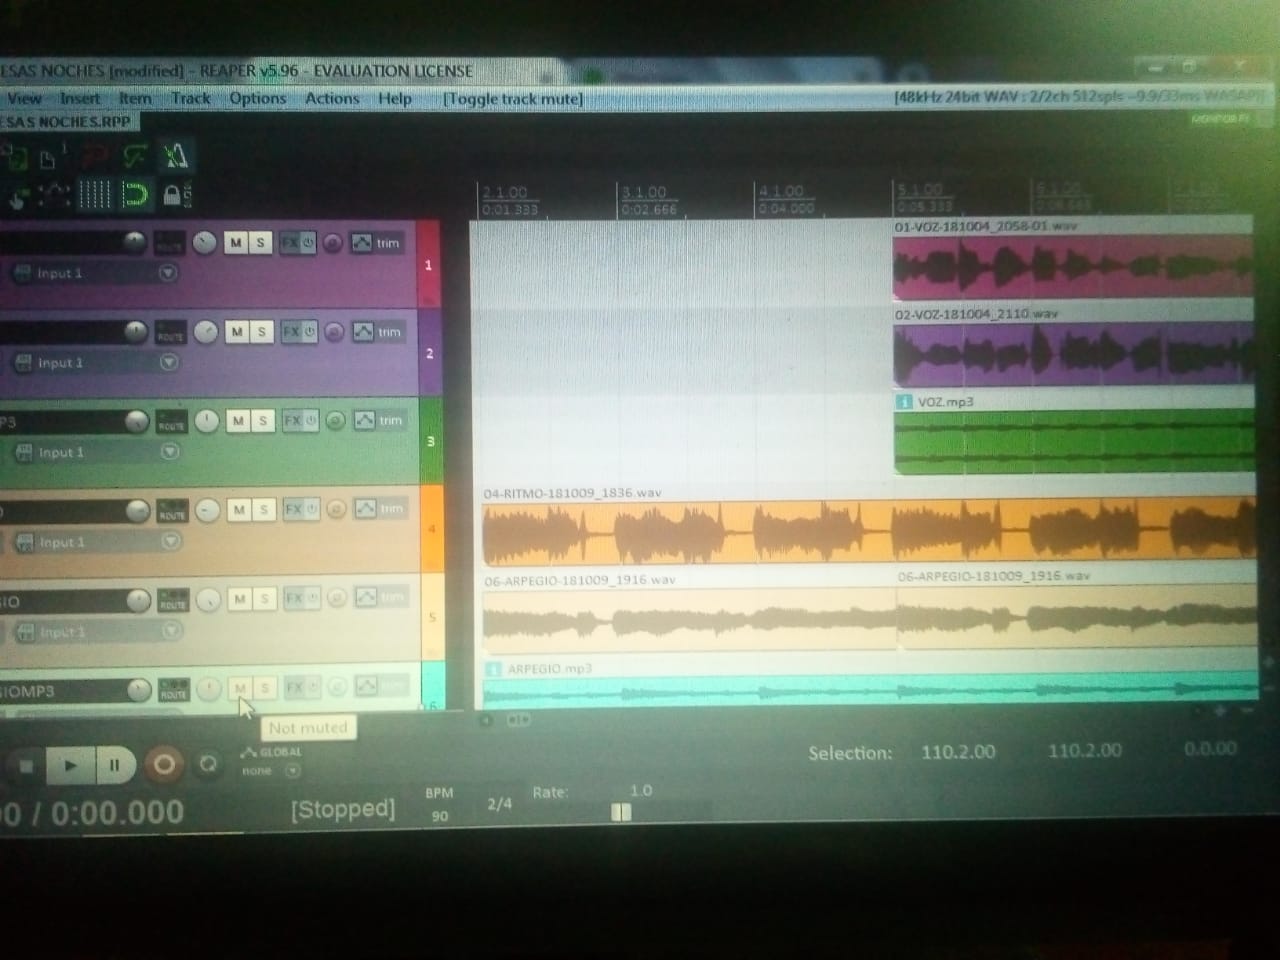Click the volume knob on track 1

[x=134, y=243]
